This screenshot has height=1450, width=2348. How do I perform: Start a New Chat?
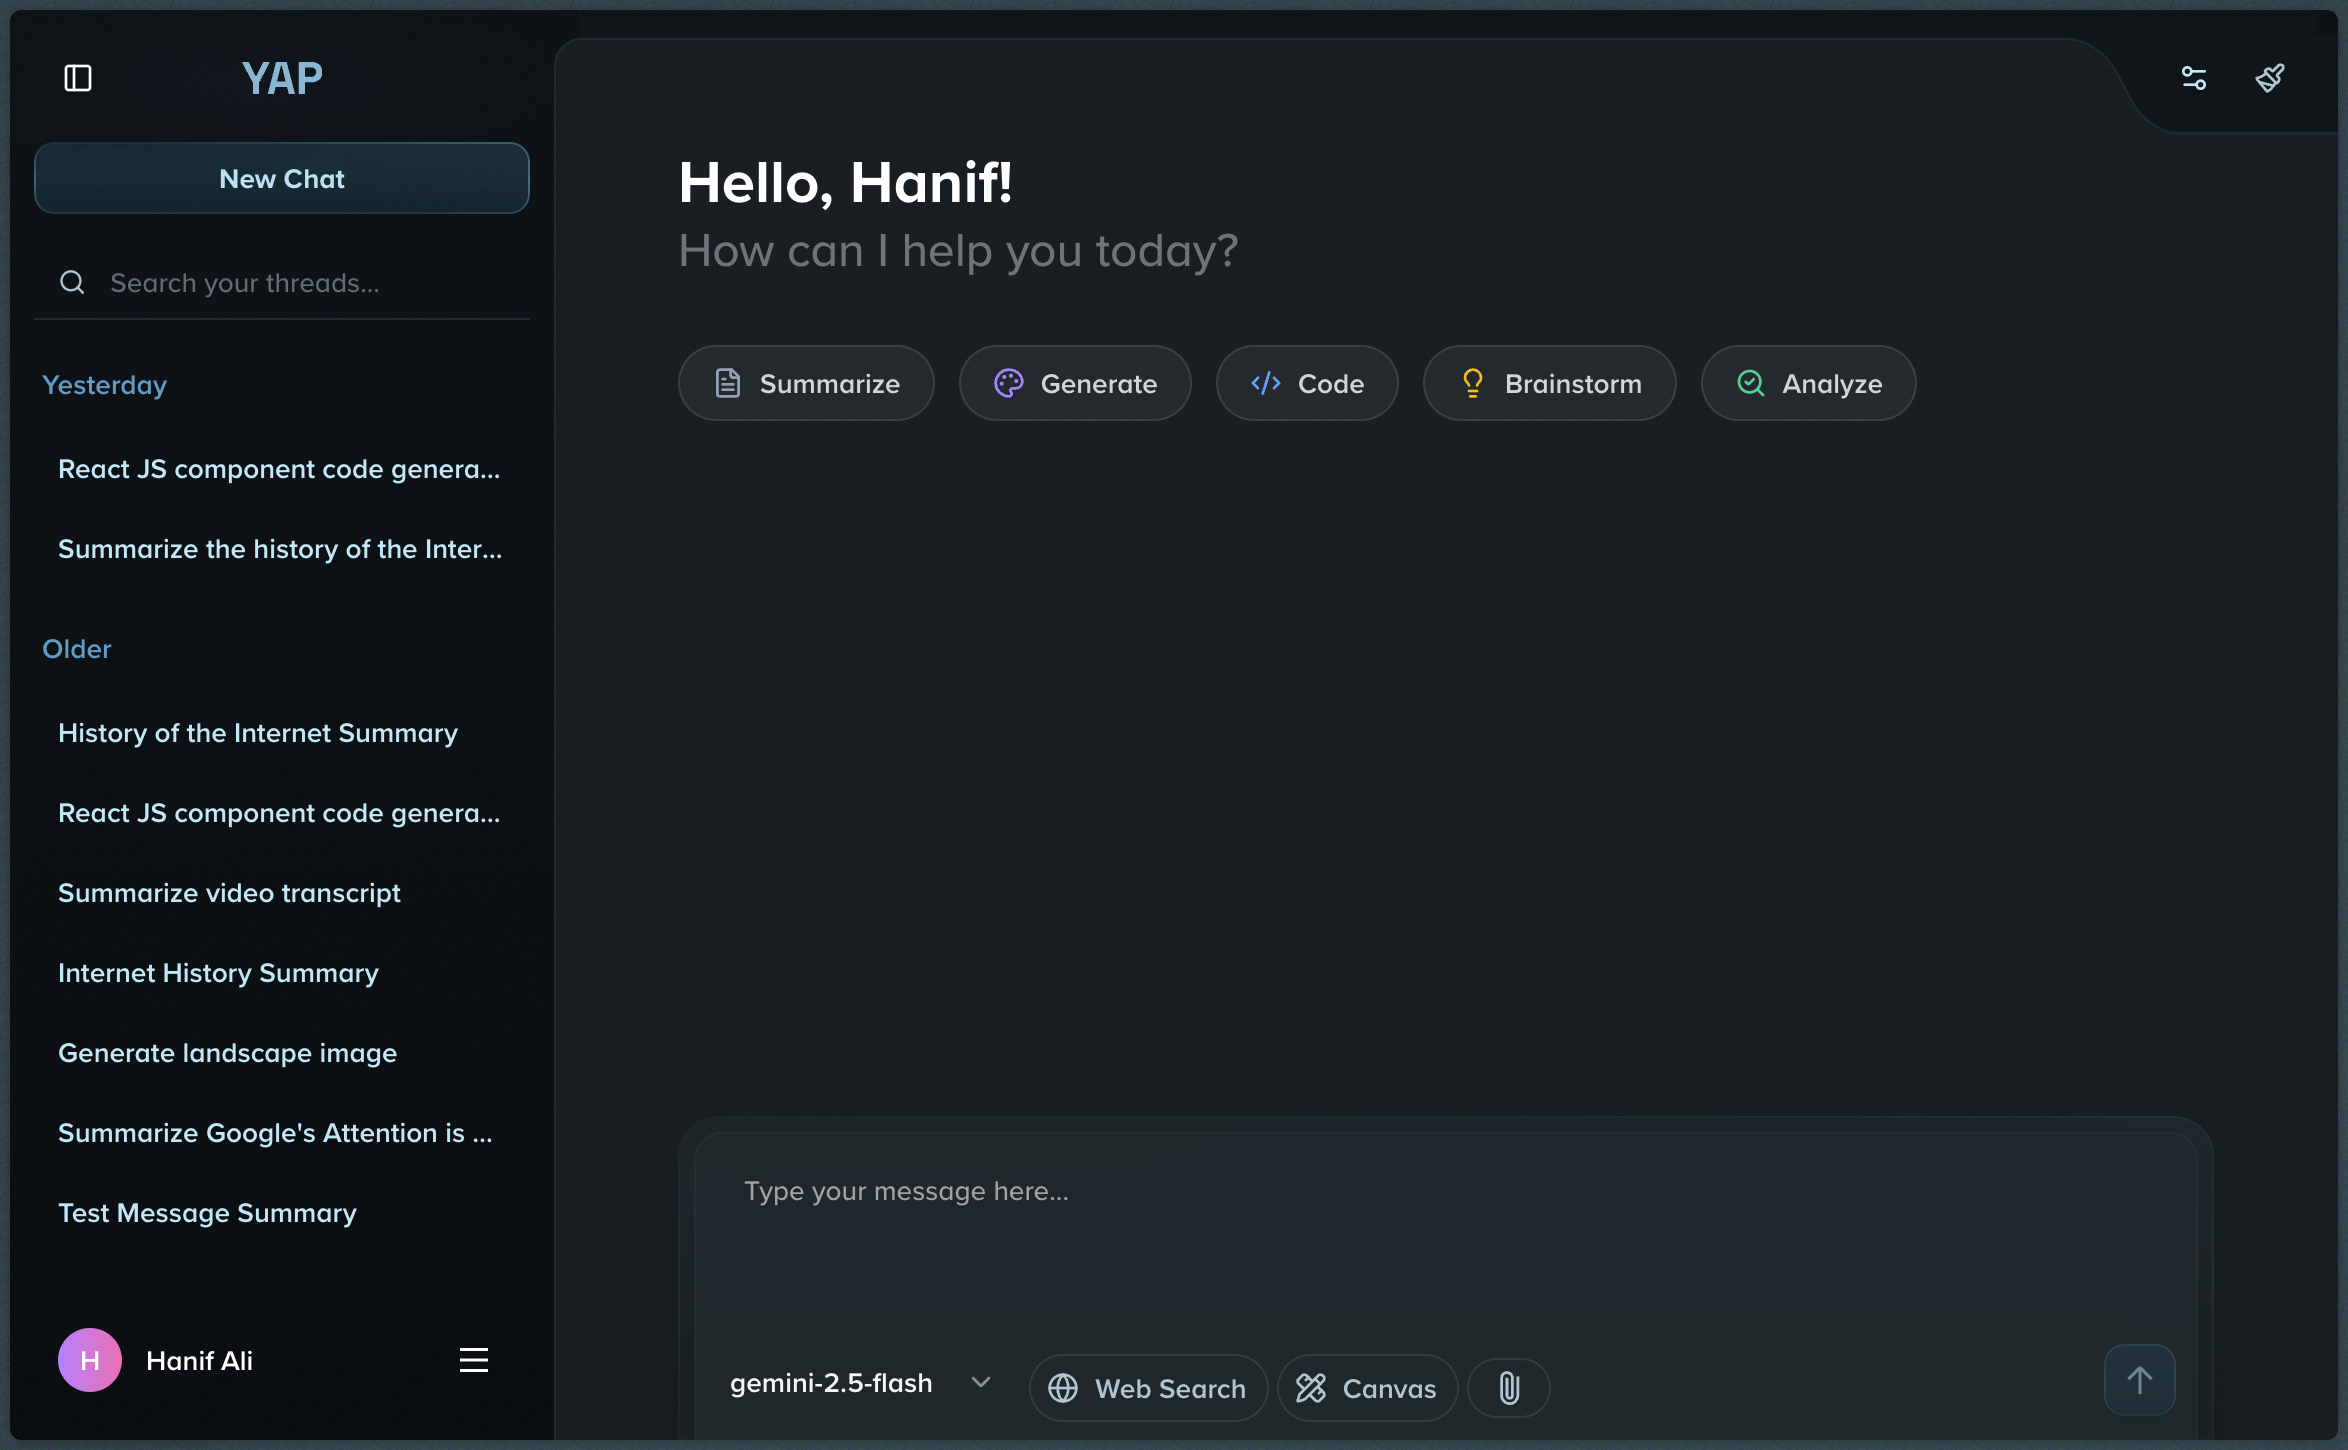282,179
